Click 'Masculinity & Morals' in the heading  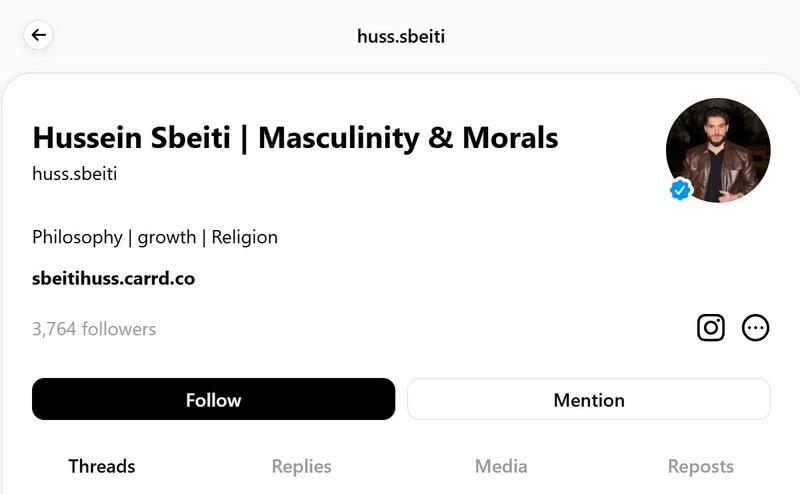(x=408, y=138)
